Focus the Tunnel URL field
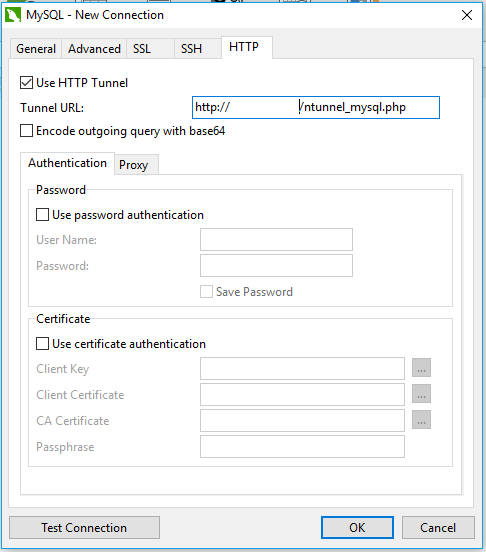The height and width of the screenshot is (552, 486). click(x=316, y=107)
